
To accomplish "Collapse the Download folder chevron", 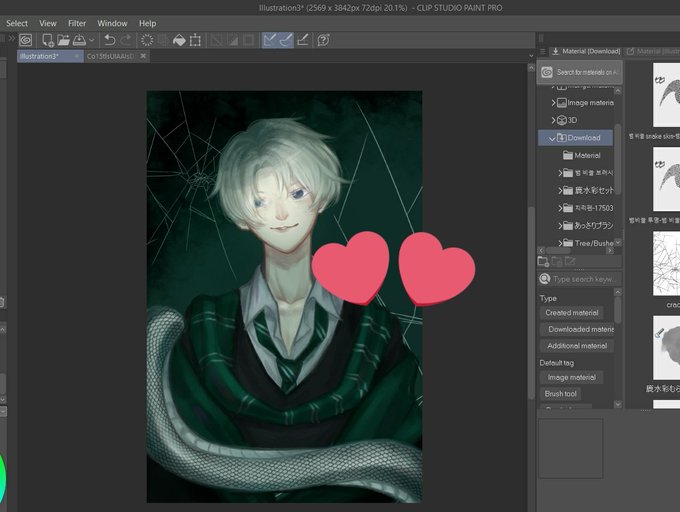I will [x=552, y=138].
